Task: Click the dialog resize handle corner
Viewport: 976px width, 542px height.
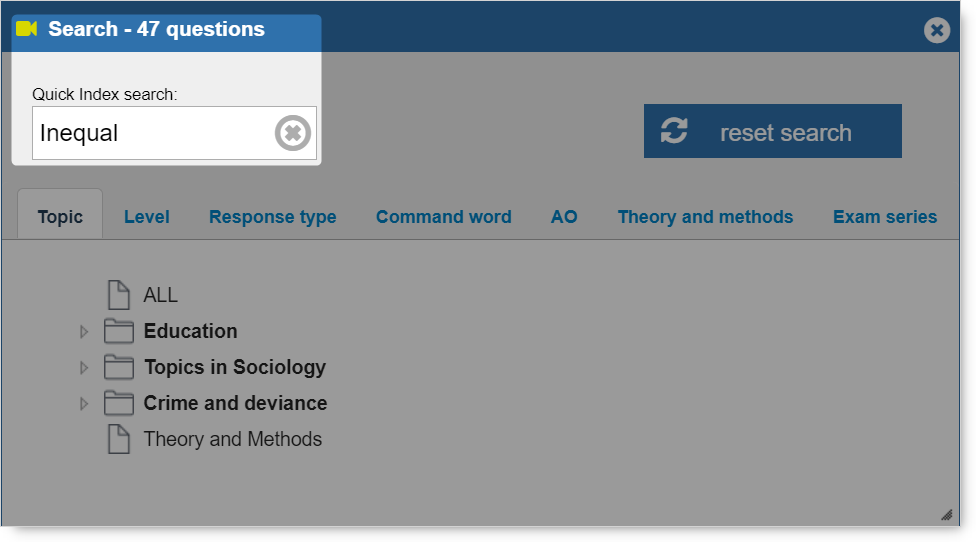Action: click(x=946, y=515)
